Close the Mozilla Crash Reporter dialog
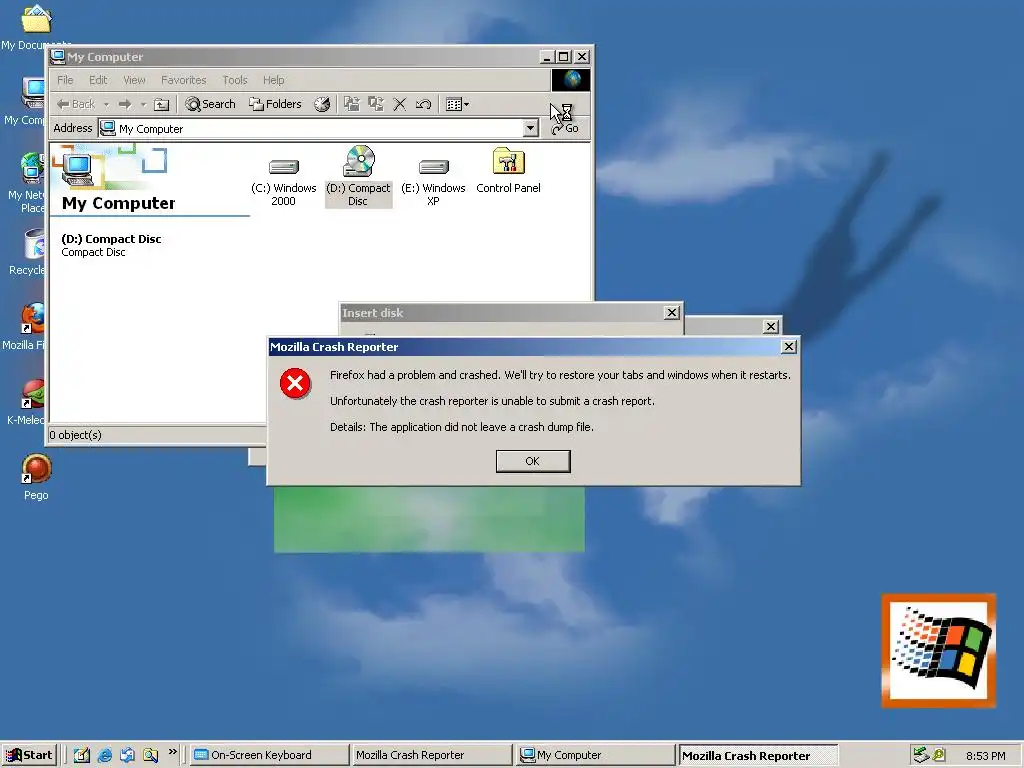Viewport: 1024px width, 768px height. 789,347
